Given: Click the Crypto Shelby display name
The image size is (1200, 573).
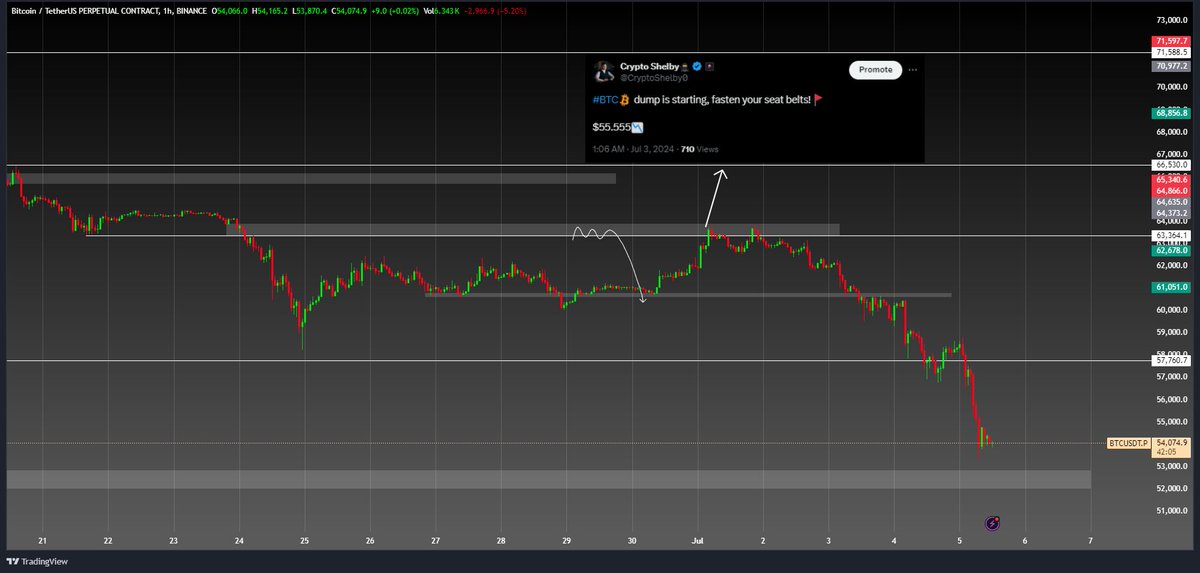Looking at the screenshot, I should tap(650, 65).
